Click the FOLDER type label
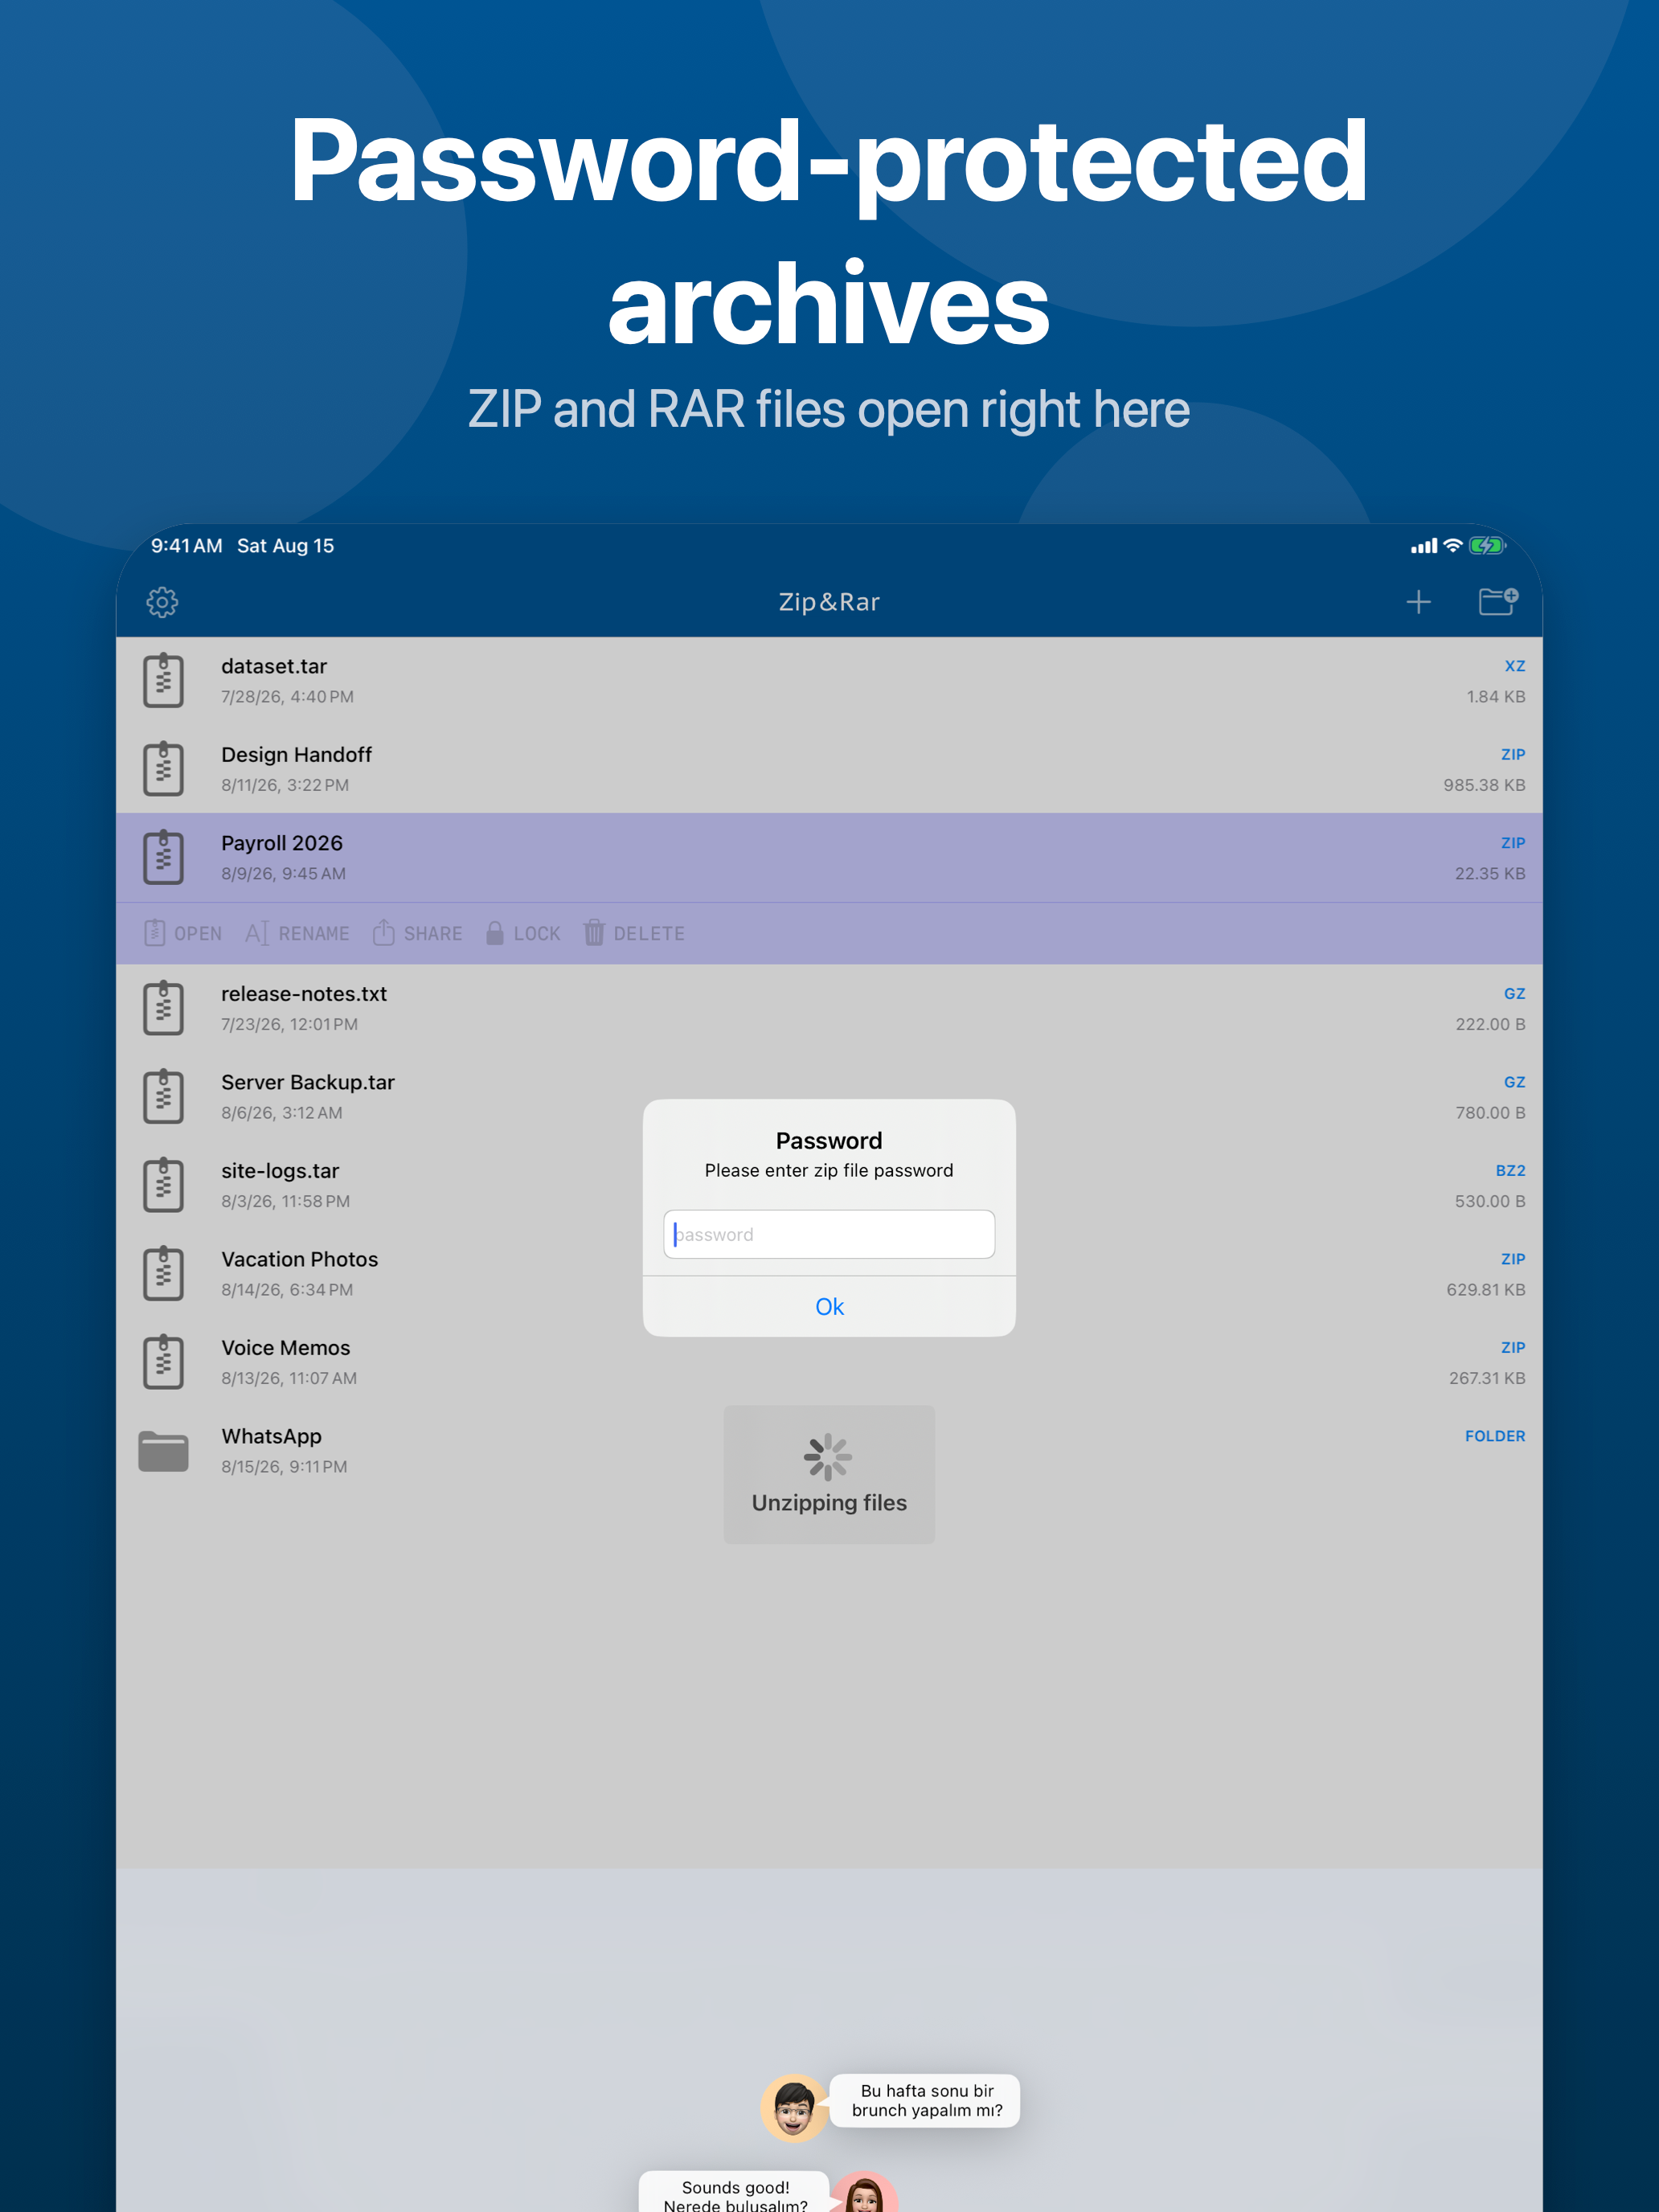 coord(1495,1436)
